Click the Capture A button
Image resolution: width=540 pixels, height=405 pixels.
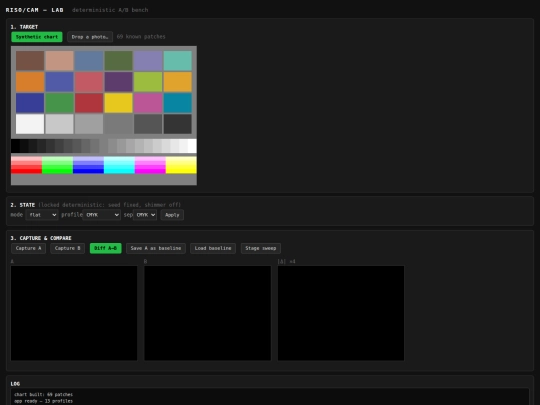point(29,248)
